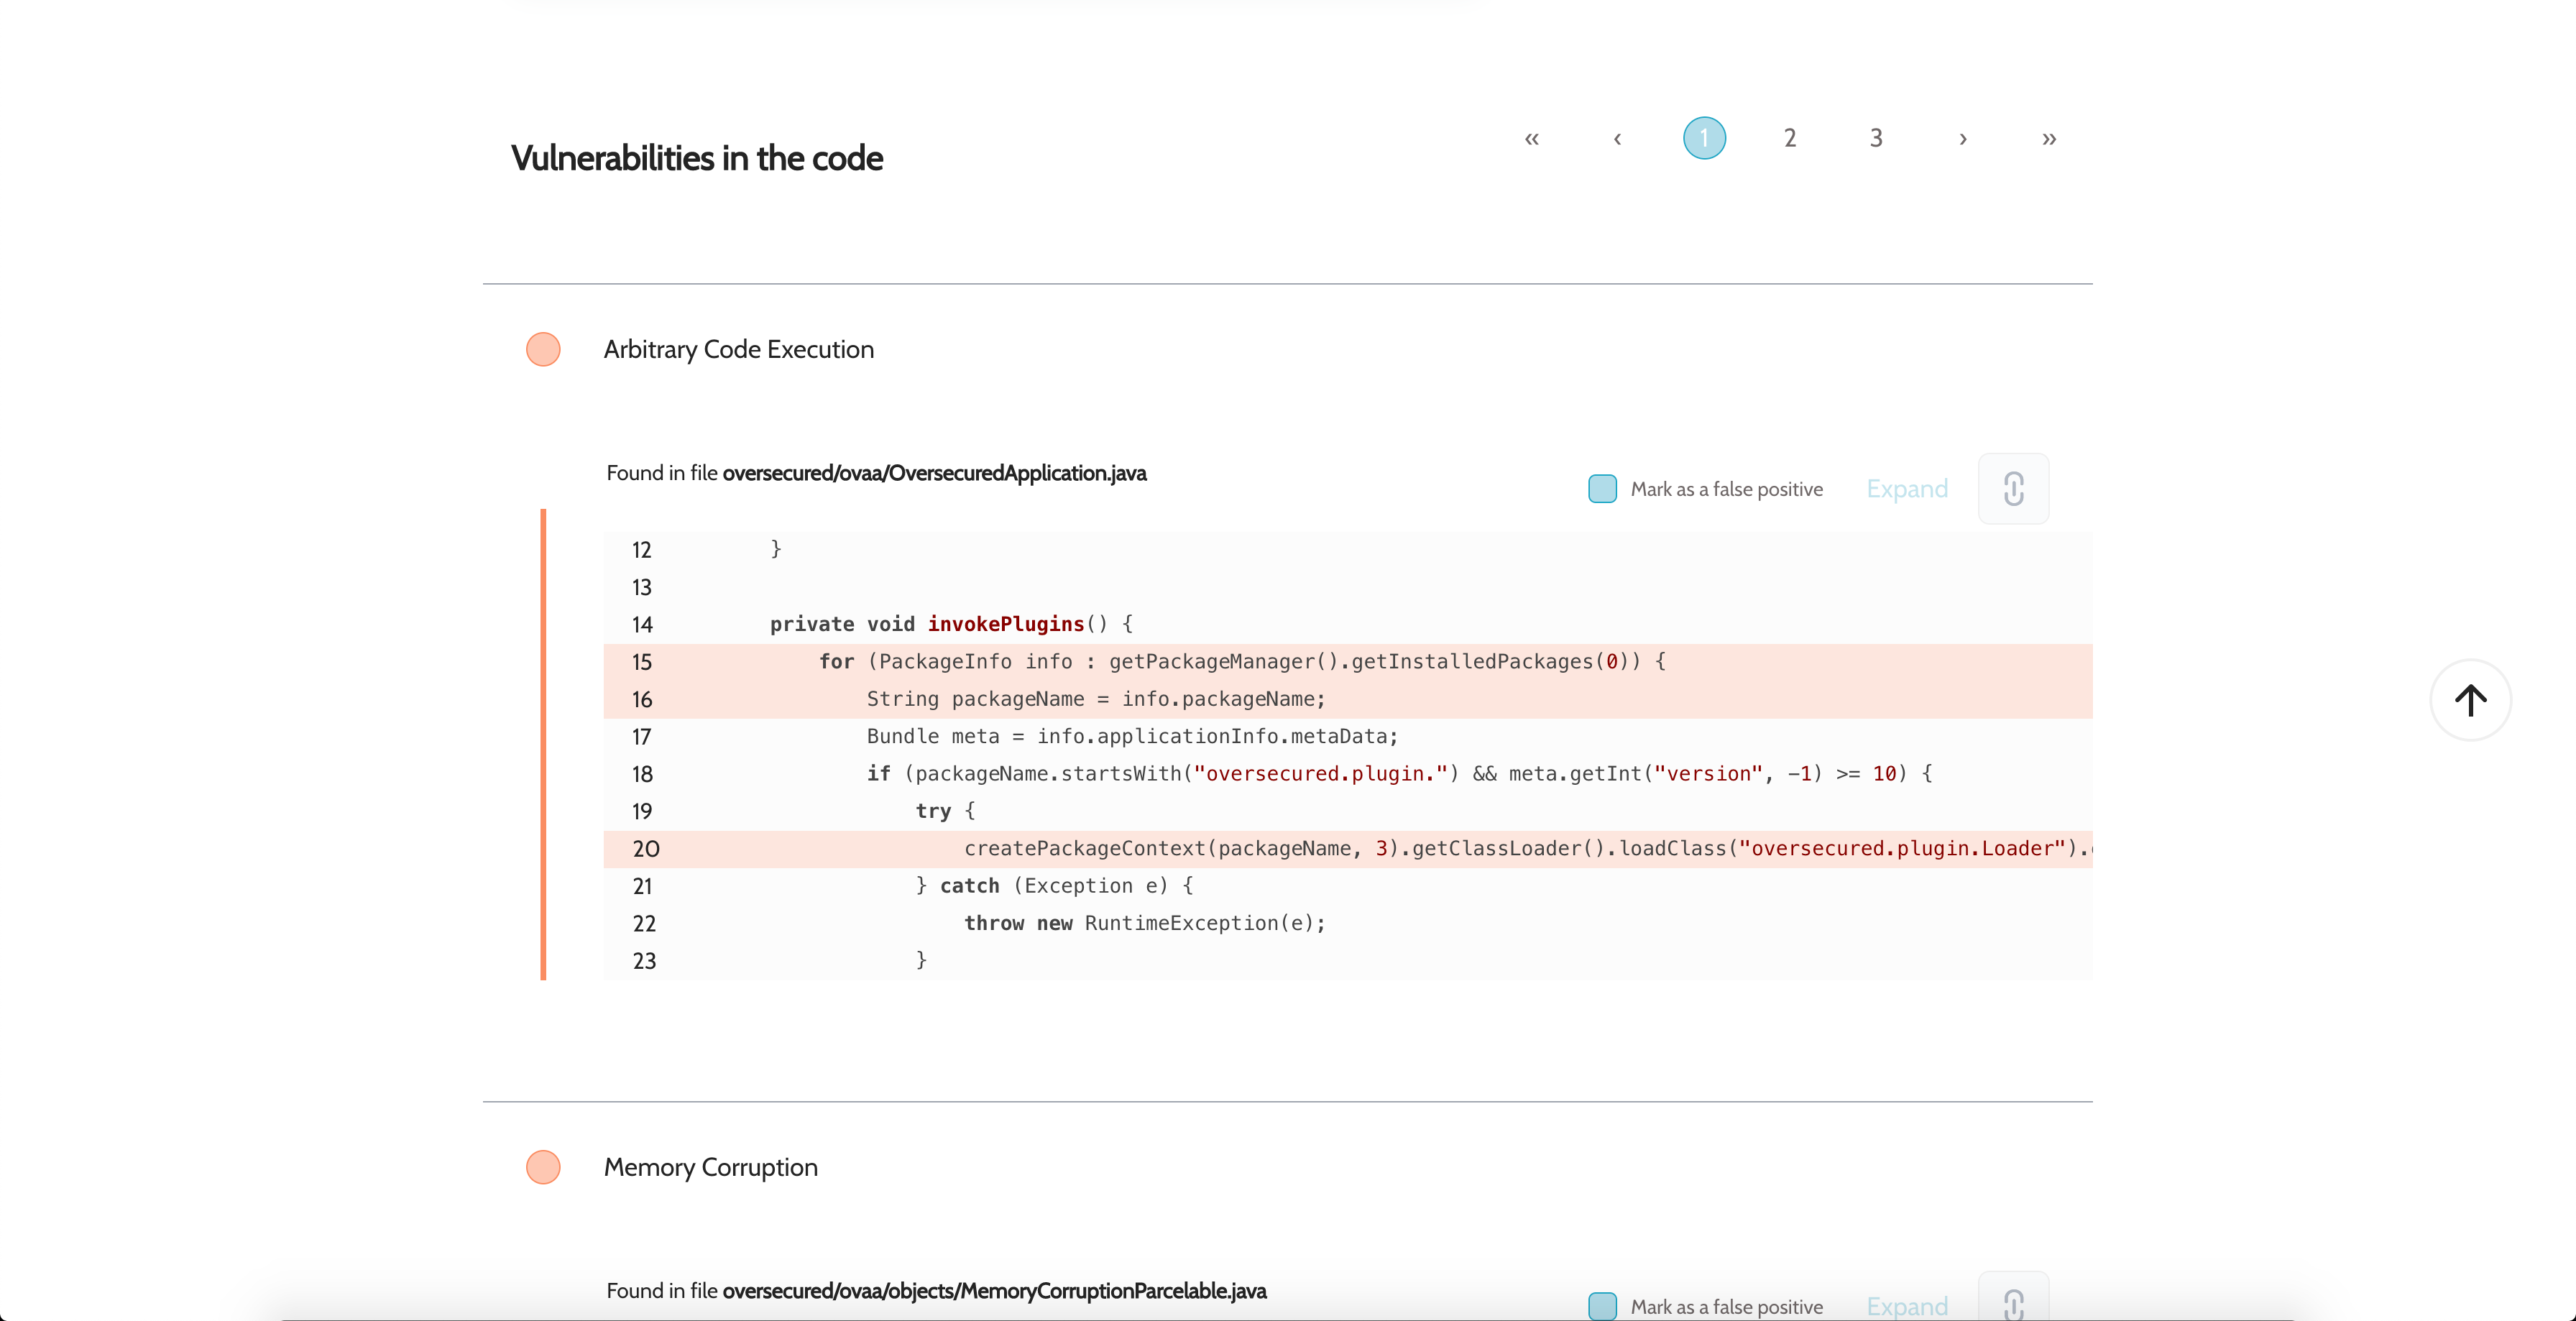Viewport: 2576px width, 1321px height.
Task: Click file path oversecured/ovaa/OversecuredApplication.java
Action: pyautogui.click(x=934, y=473)
